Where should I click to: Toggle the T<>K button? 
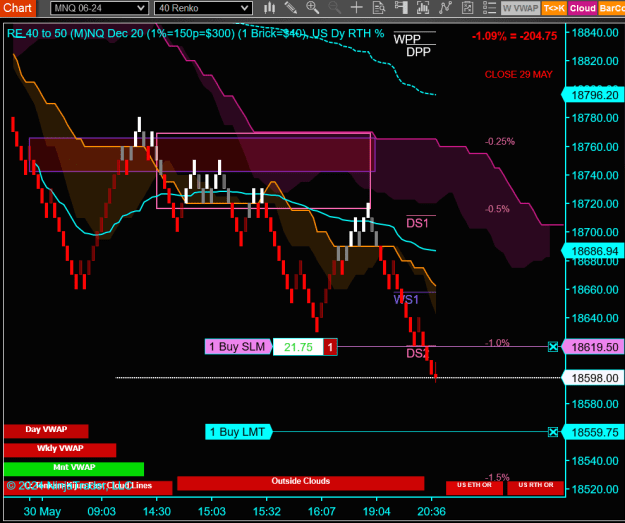click(x=554, y=8)
